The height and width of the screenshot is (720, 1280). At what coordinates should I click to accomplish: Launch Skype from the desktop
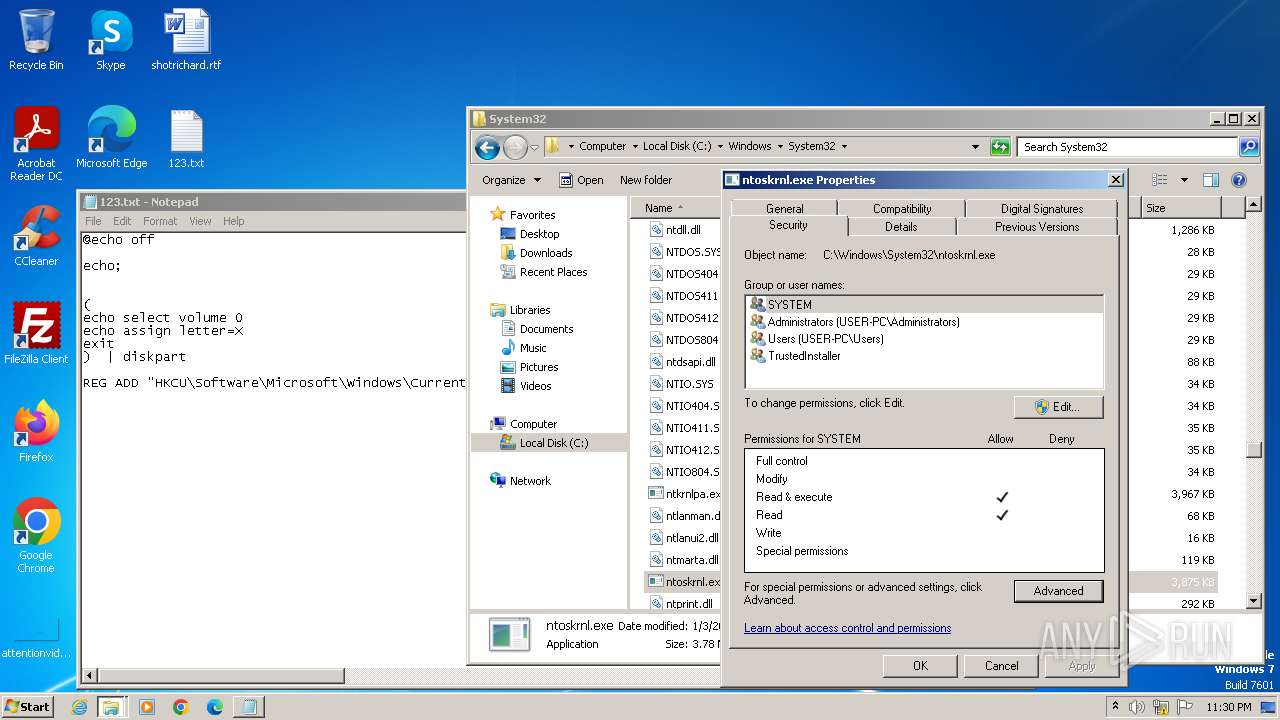point(110,40)
